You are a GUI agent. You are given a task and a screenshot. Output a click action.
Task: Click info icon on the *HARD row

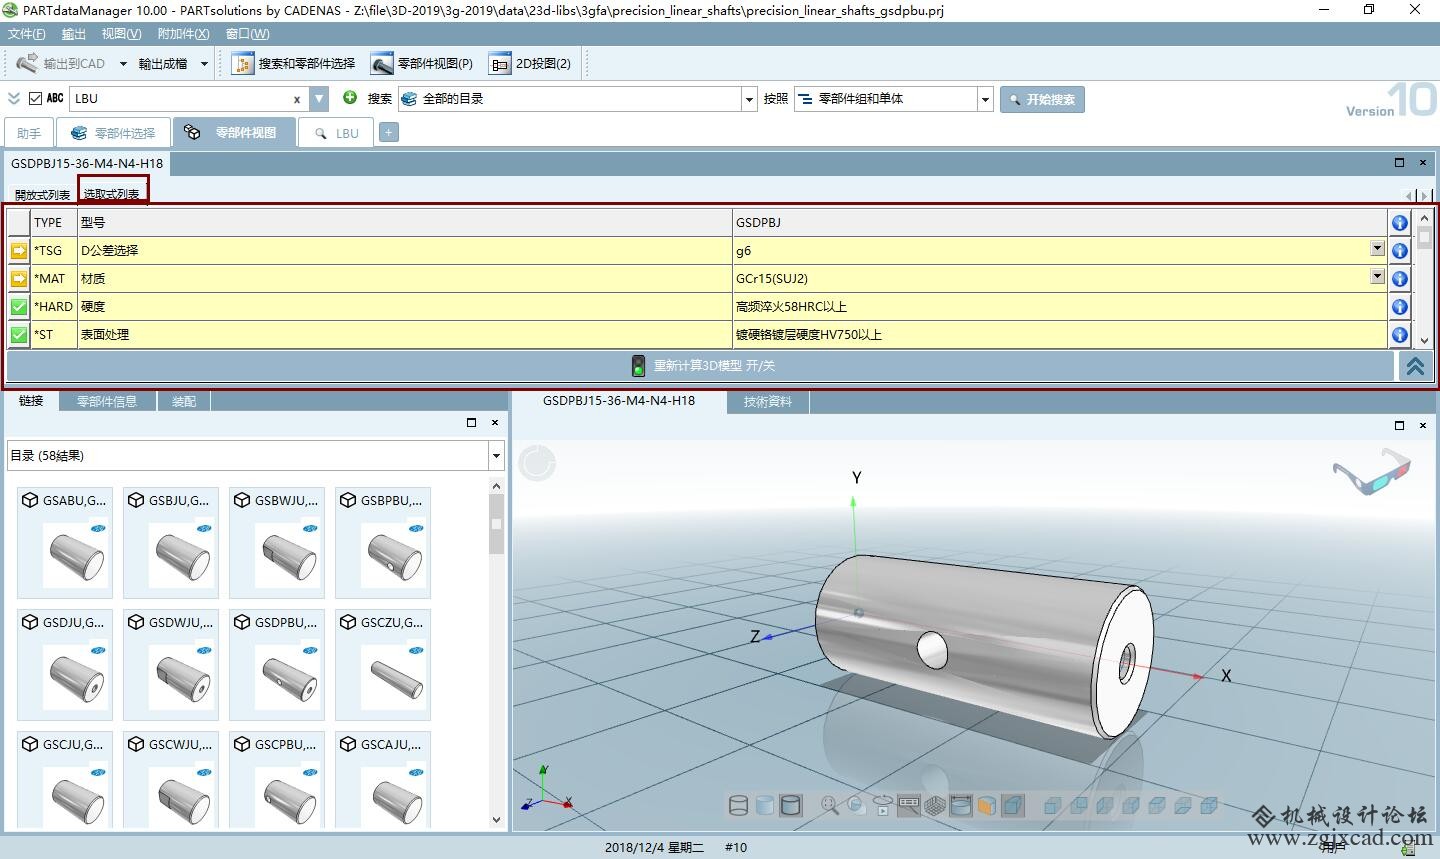tap(1400, 307)
